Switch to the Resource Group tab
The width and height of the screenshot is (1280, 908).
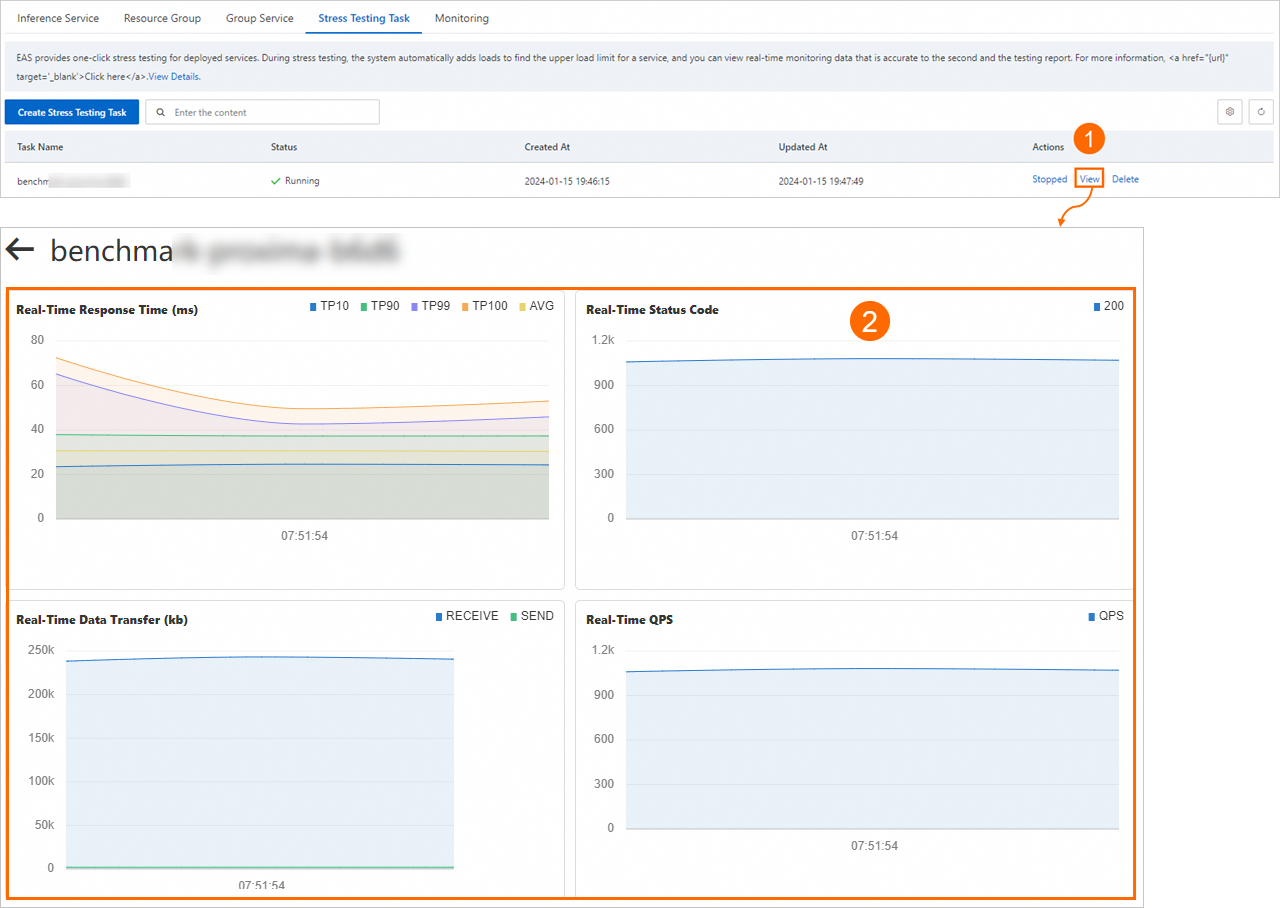(162, 18)
